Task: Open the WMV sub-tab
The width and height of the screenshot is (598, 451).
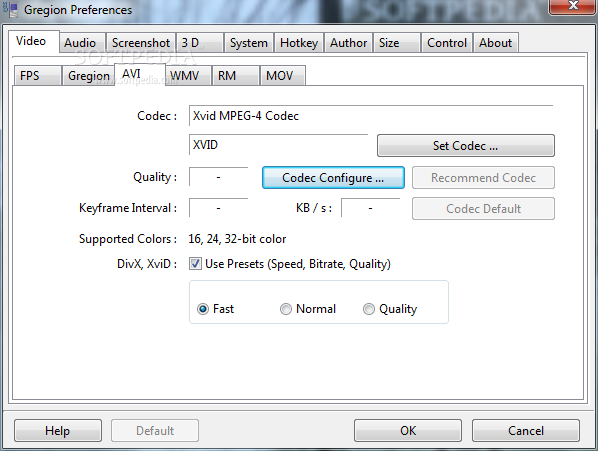Action: click(188, 75)
